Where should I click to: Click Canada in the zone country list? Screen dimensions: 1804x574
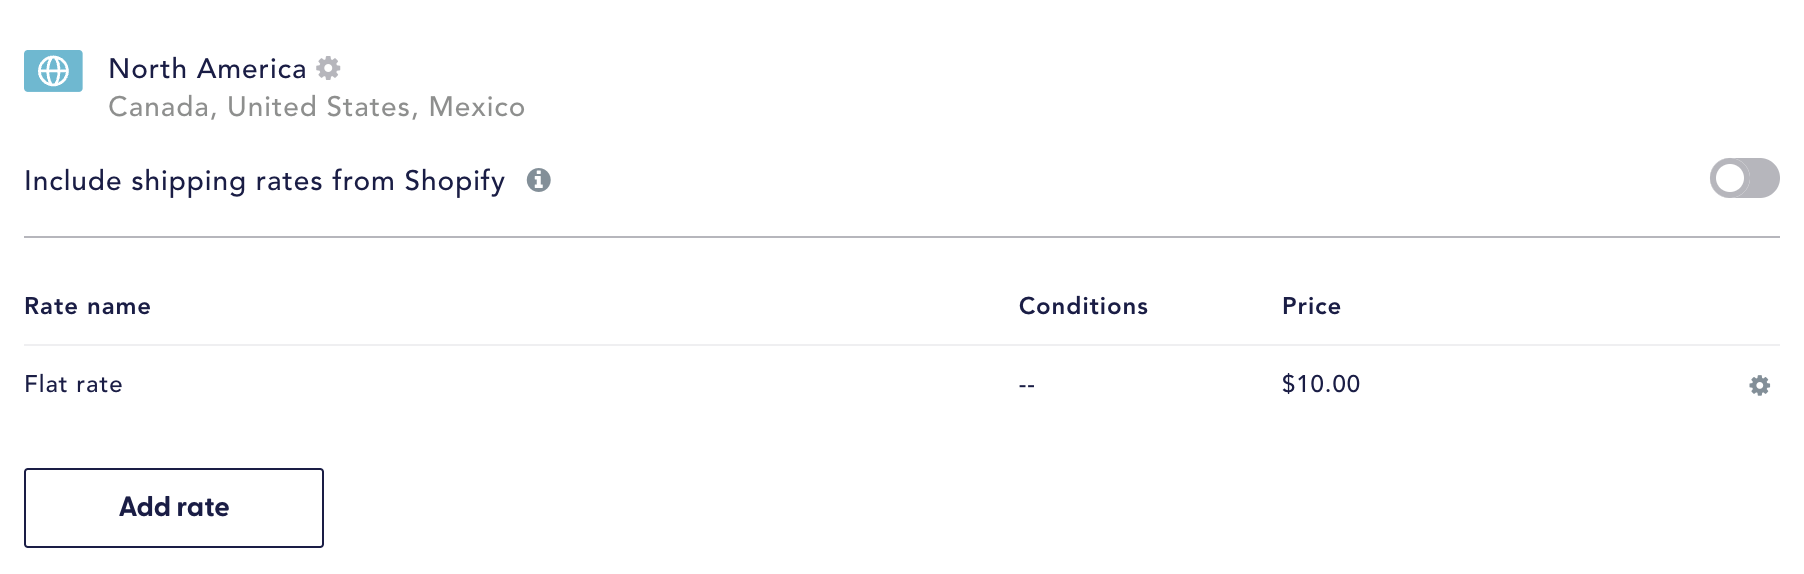point(158,107)
